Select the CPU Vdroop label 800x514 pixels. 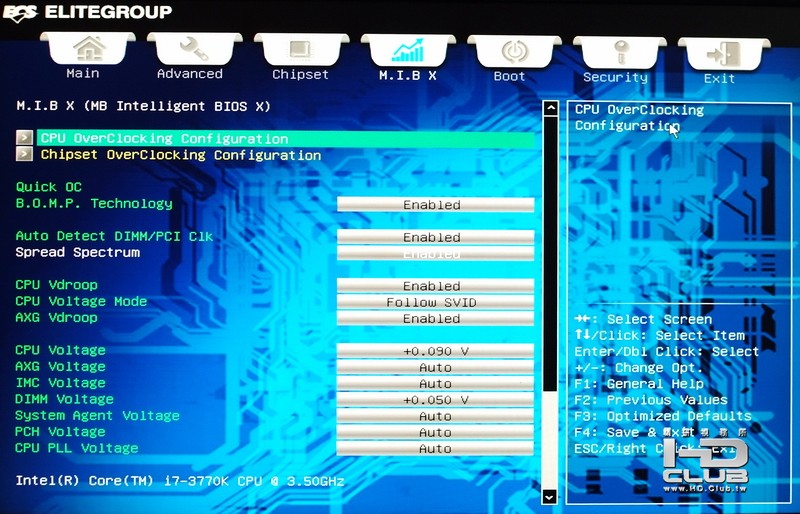(56, 285)
